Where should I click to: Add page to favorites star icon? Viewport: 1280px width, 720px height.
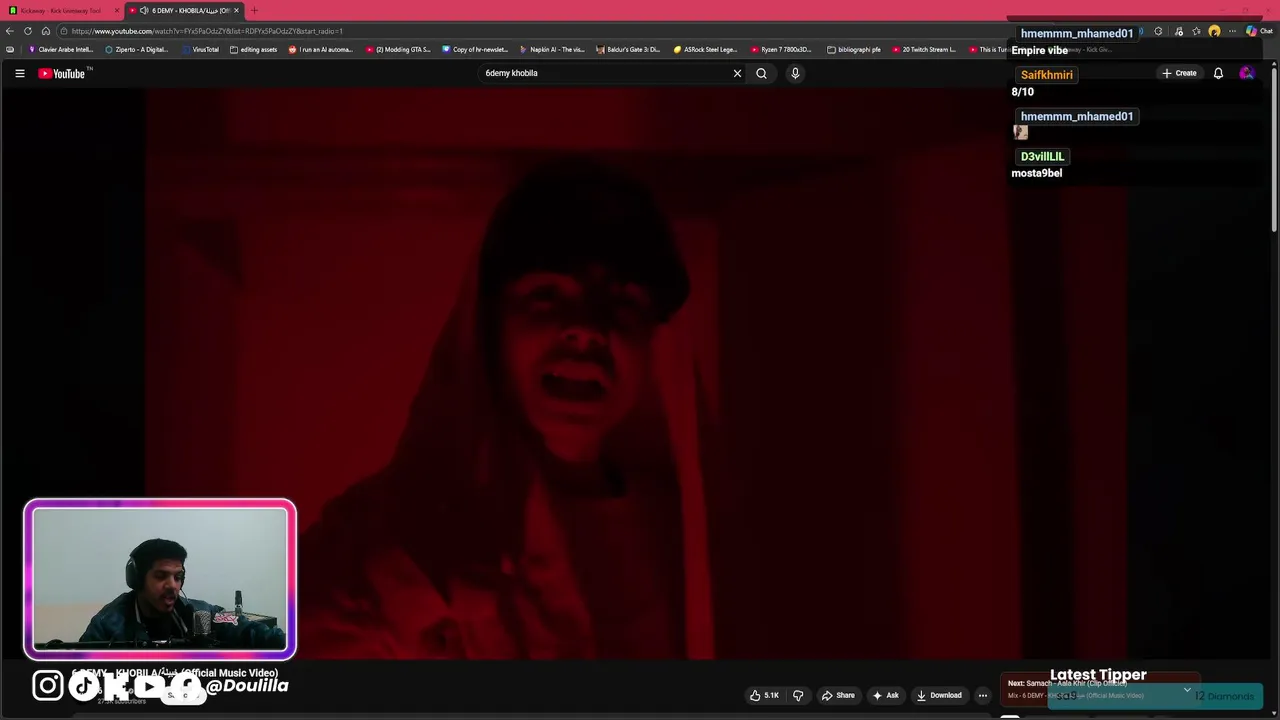1196,31
